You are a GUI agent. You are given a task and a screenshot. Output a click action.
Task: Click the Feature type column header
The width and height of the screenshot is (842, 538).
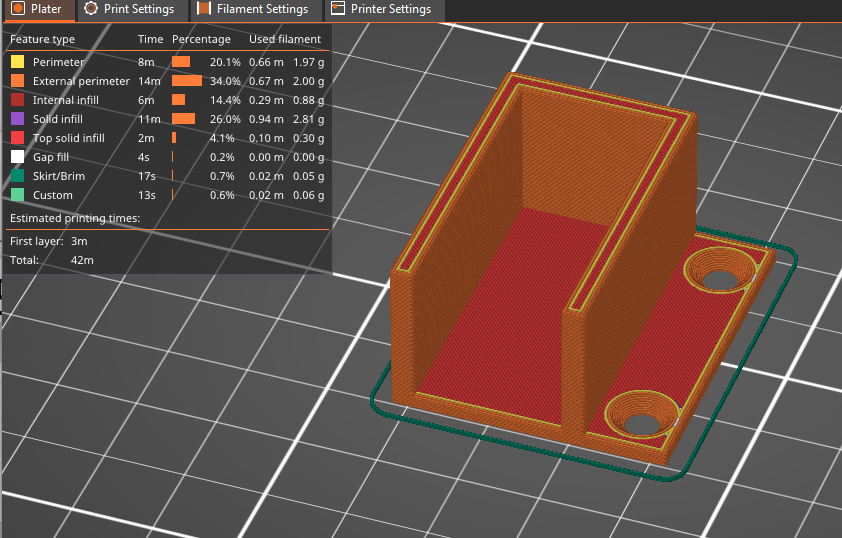pos(42,39)
